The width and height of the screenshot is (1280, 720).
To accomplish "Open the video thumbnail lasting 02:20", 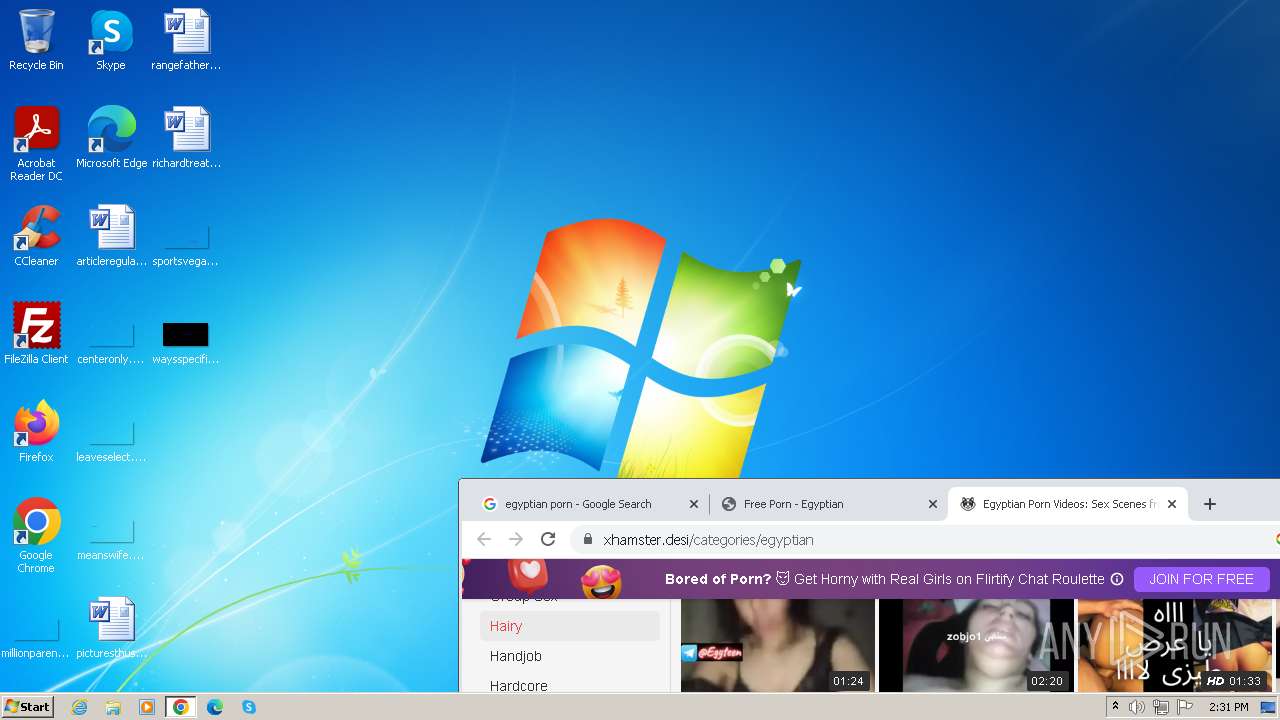I will click(x=976, y=646).
